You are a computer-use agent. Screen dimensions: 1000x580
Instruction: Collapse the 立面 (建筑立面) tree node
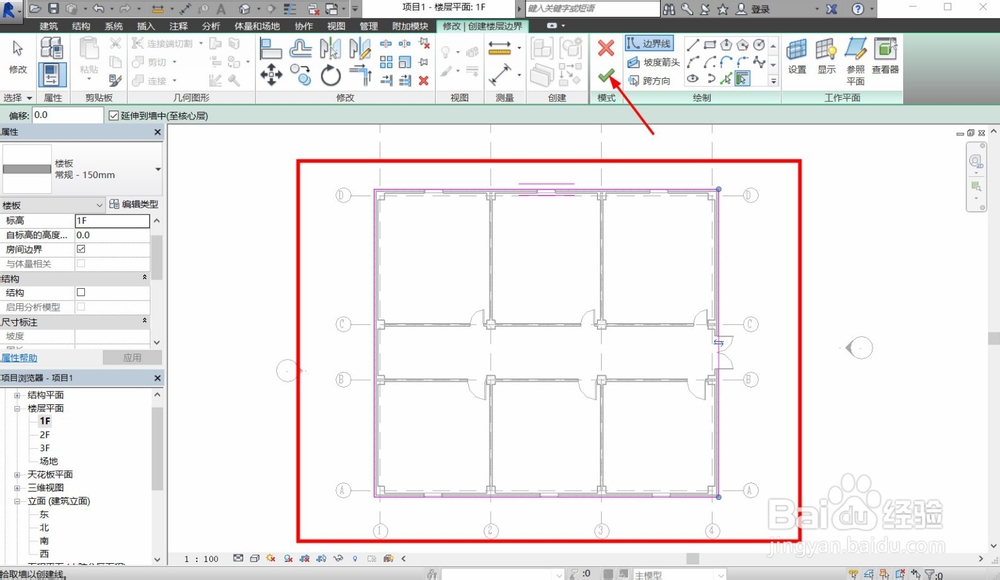point(17,502)
